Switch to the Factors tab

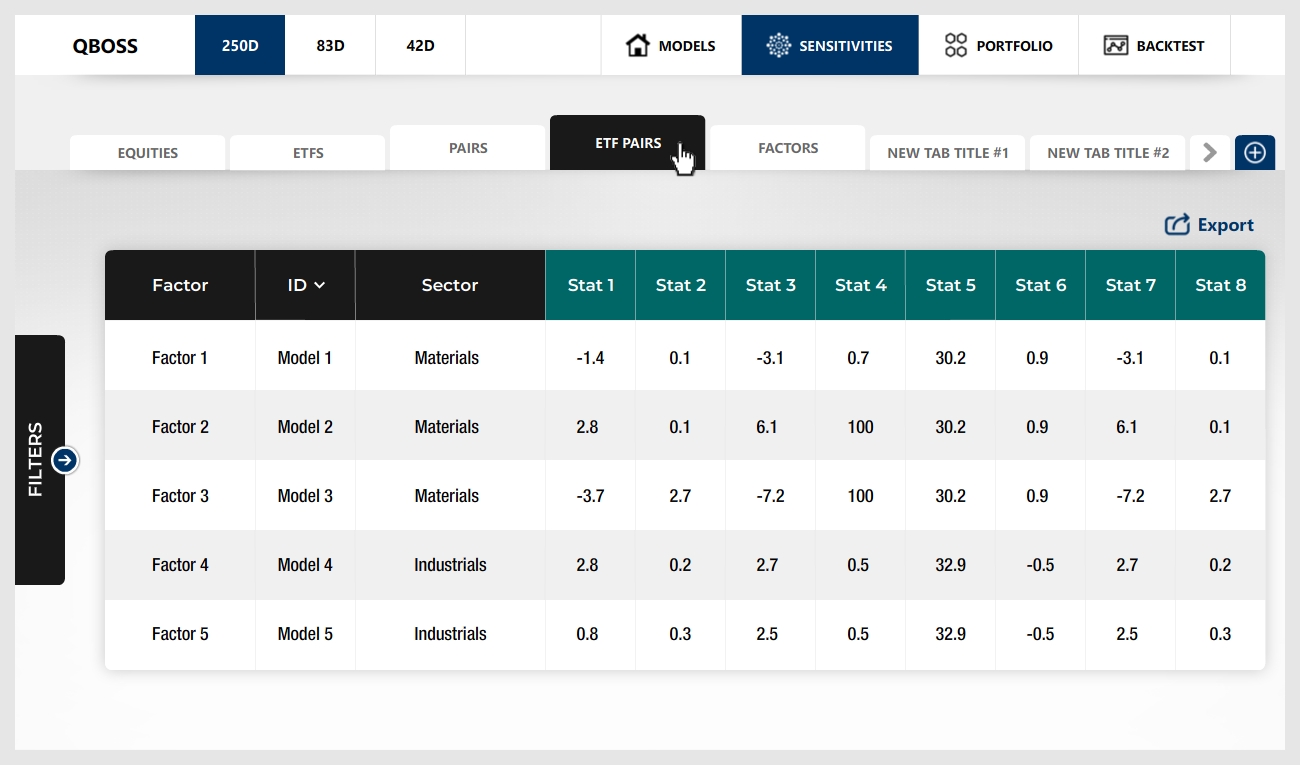[x=788, y=148]
